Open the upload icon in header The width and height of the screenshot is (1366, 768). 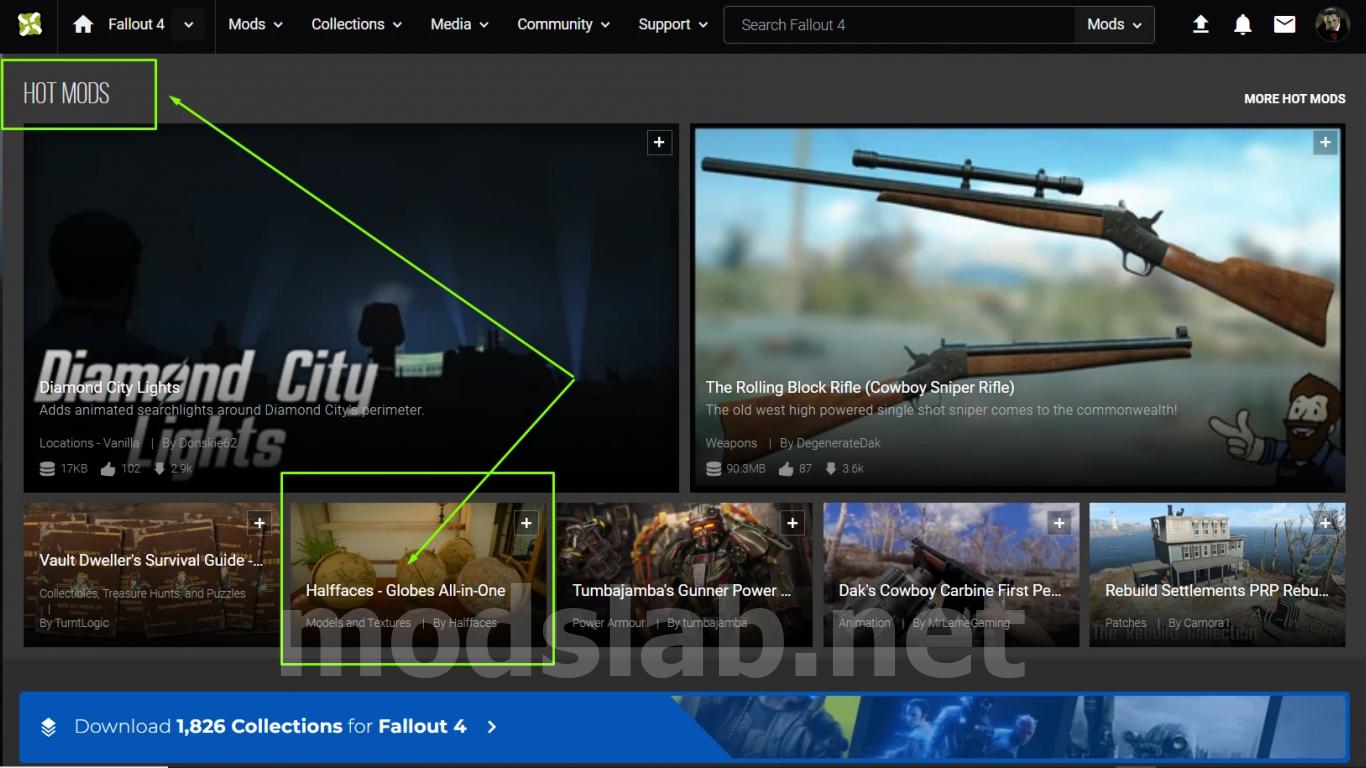[x=1201, y=24]
